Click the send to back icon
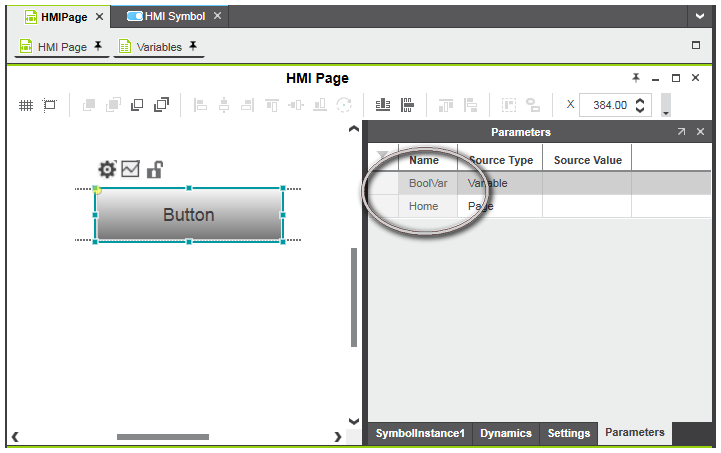The image size is (721, 453). (160, 105)
